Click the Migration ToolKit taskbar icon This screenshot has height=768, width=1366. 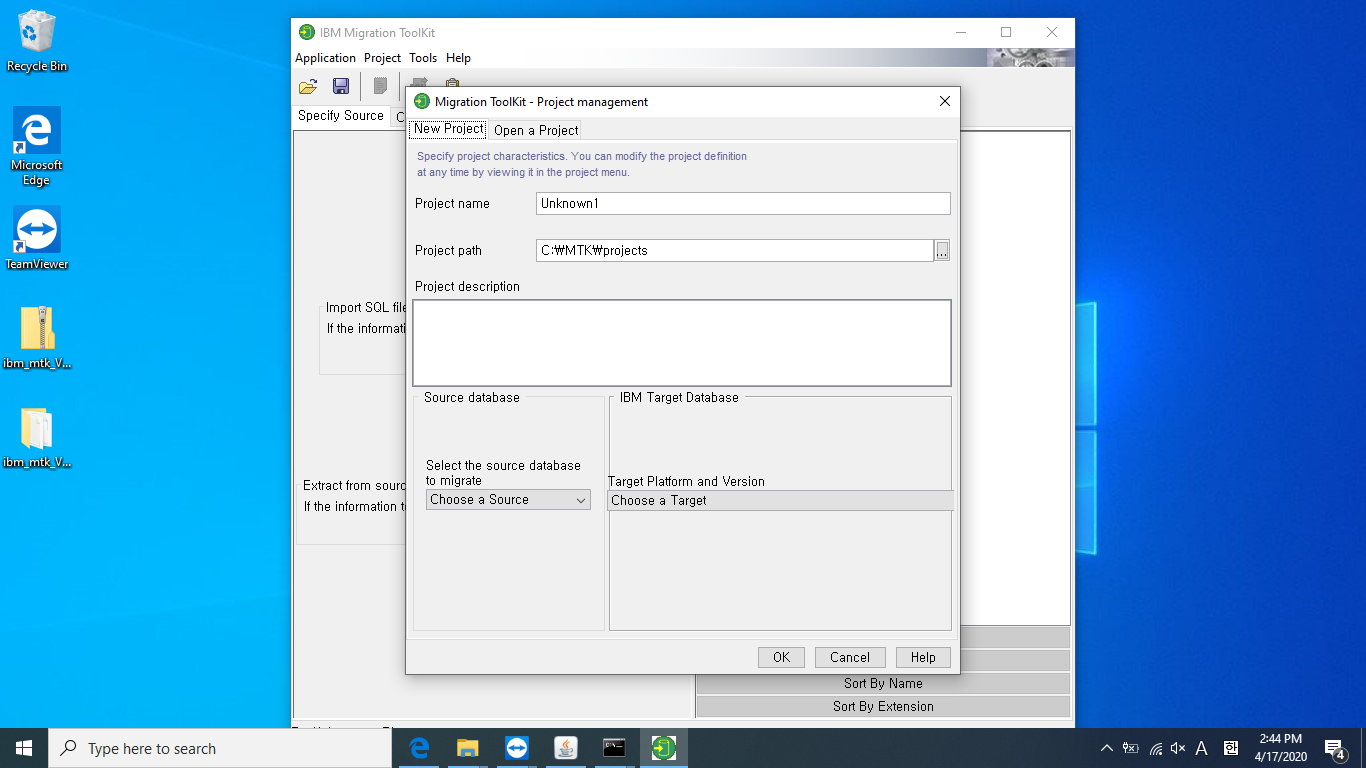pyautogui.click(x=663, y=748)
